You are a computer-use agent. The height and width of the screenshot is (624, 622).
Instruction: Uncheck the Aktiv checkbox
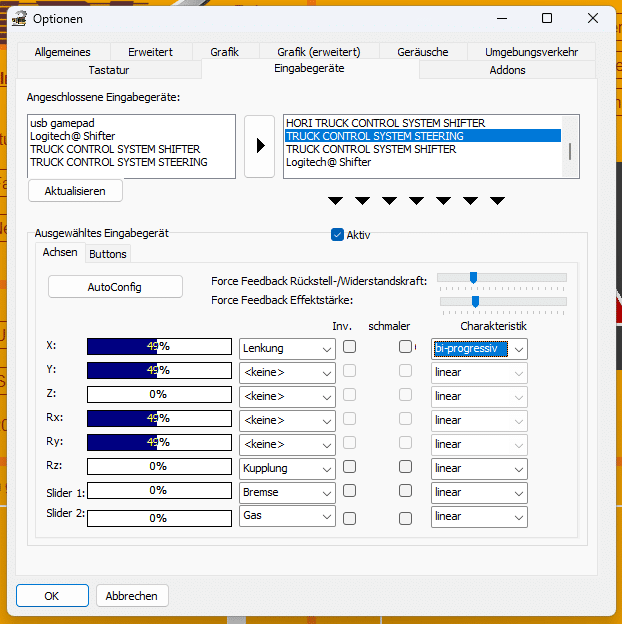click(337, 234)
